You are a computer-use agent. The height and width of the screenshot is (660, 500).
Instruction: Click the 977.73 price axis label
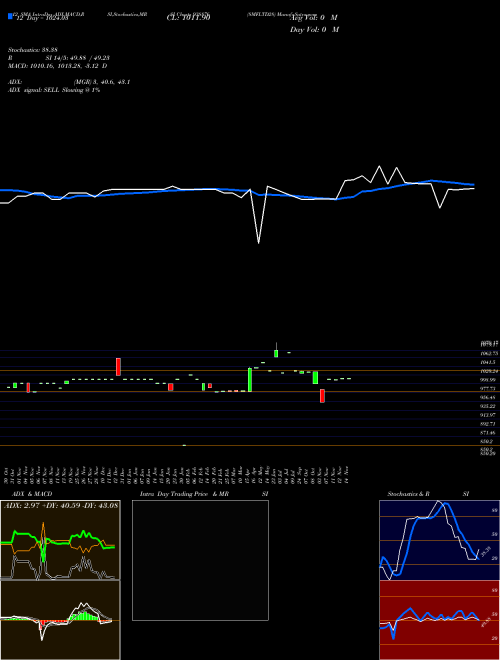pos(490,389)
